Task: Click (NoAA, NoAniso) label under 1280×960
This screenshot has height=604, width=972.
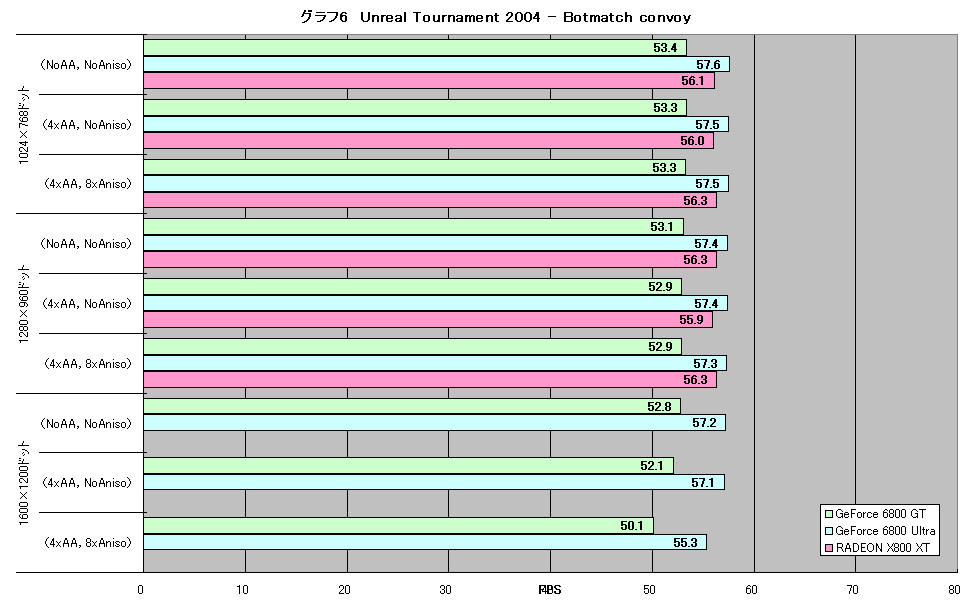Action: click(x=87, y=244)
